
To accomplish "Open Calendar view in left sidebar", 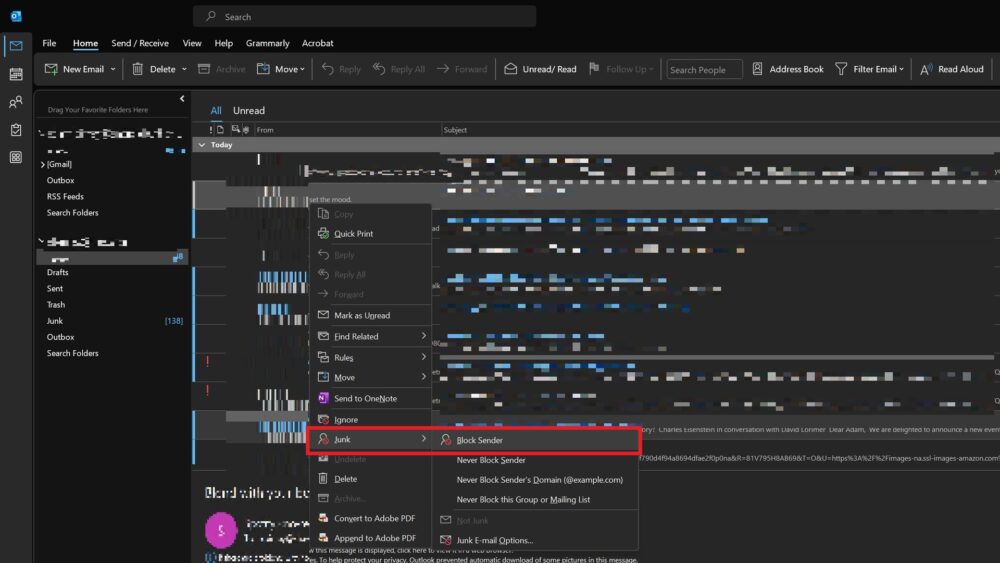I will tap(16, 74).
